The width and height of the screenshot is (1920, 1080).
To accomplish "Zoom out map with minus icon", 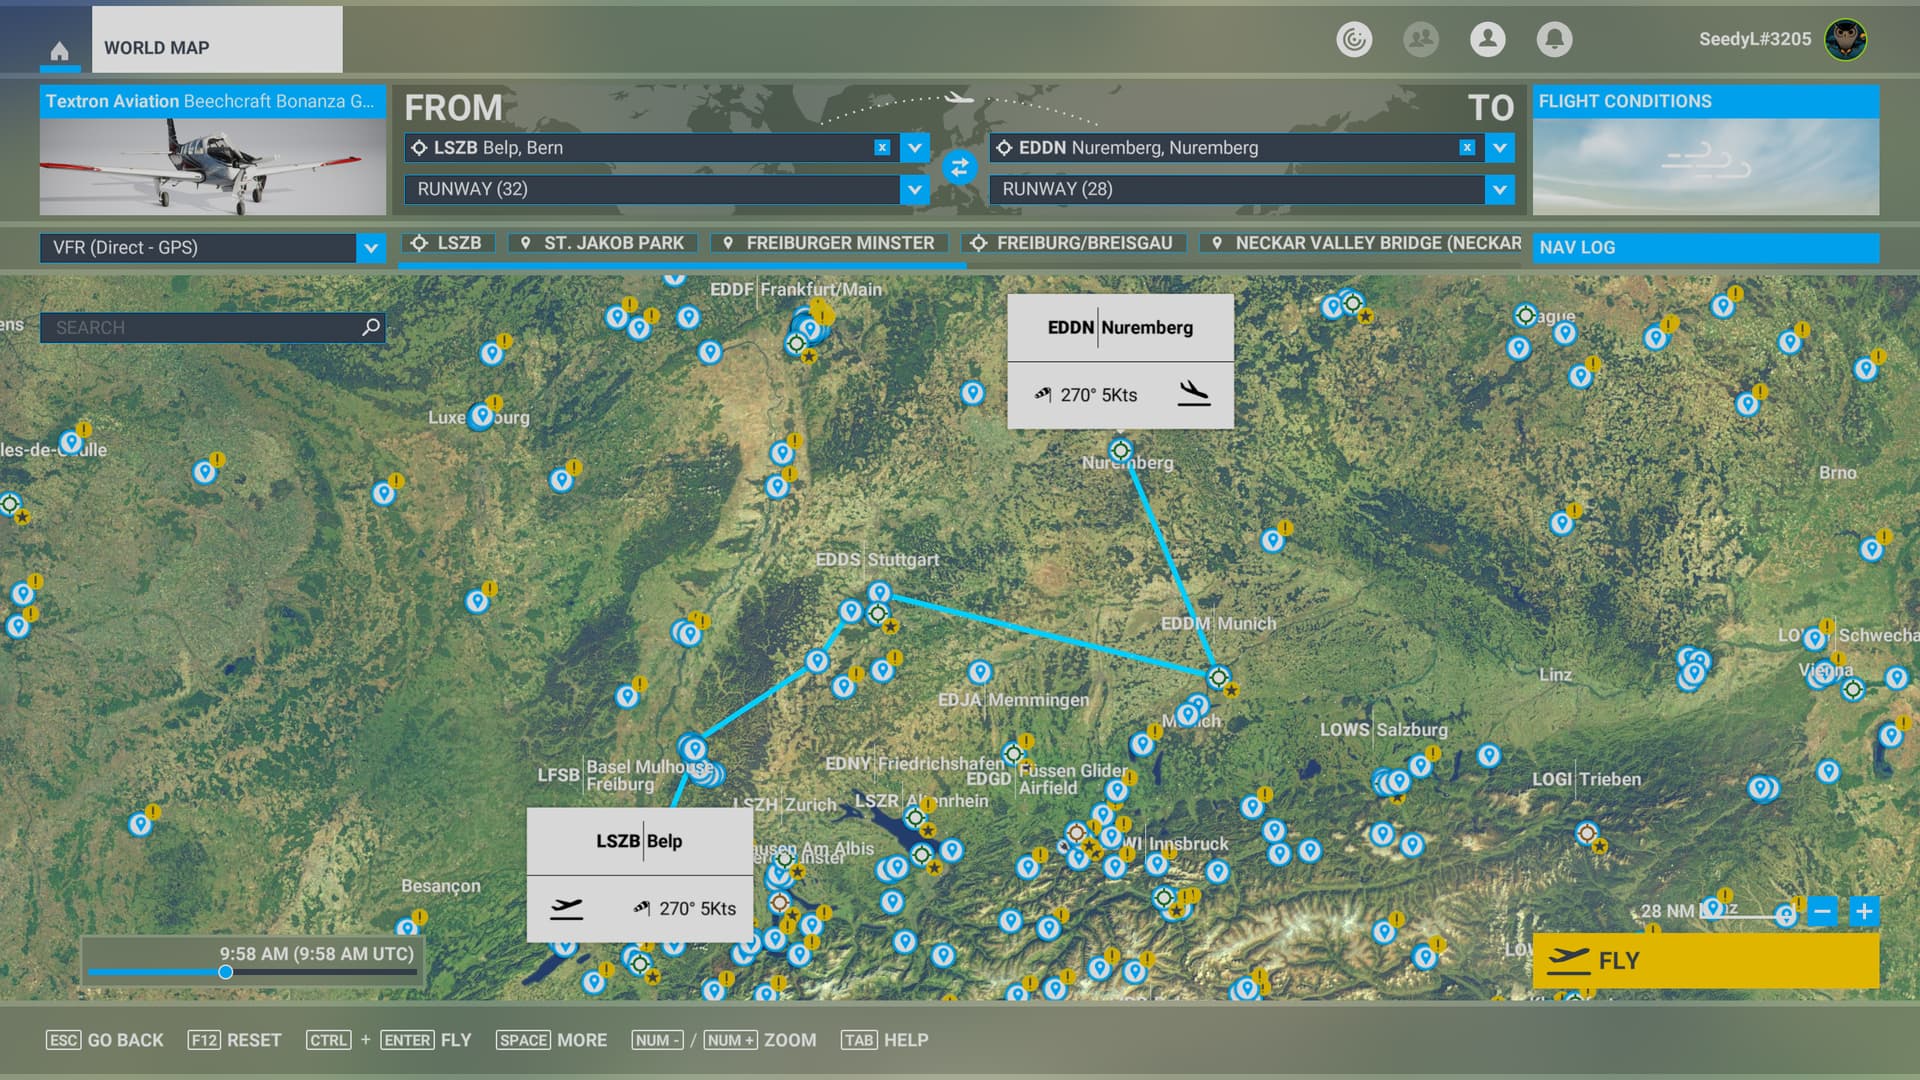I will coord(1822,911).
